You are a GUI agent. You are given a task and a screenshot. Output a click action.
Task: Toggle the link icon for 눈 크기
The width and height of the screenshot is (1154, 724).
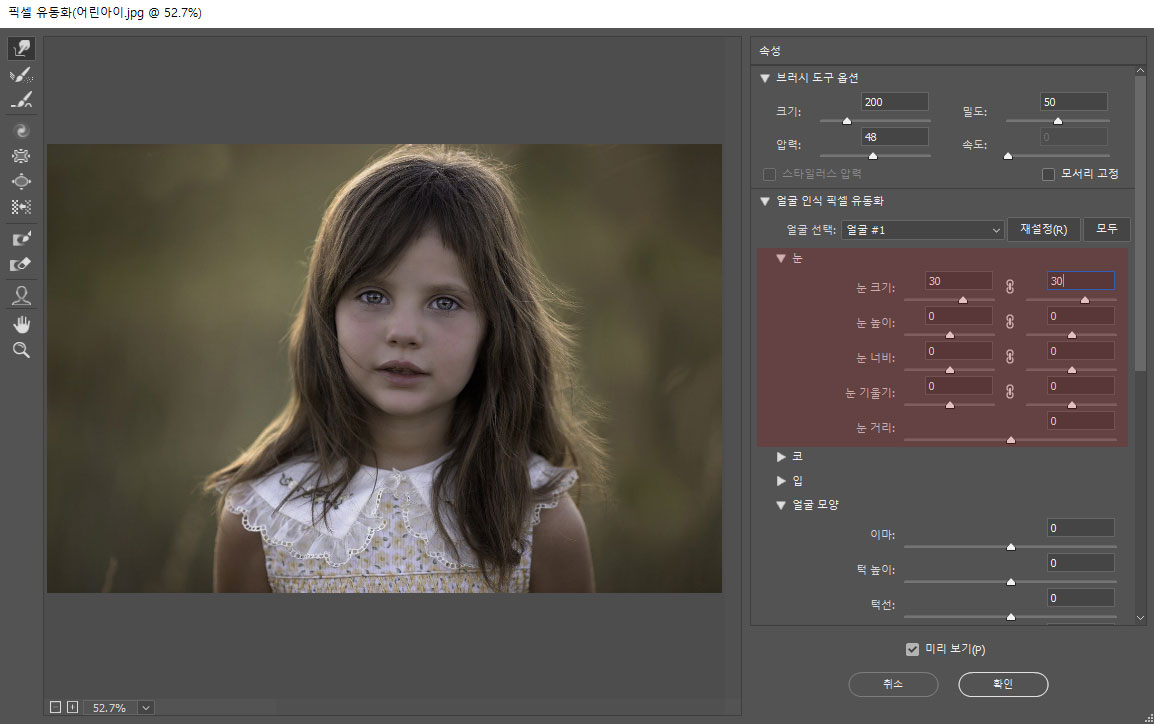click(x=1010, y=286)
